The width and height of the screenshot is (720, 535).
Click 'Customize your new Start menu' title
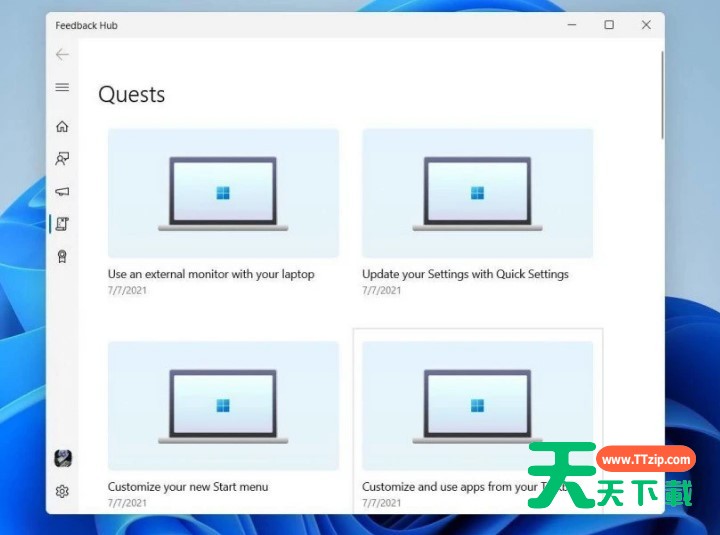click(188, 487)
